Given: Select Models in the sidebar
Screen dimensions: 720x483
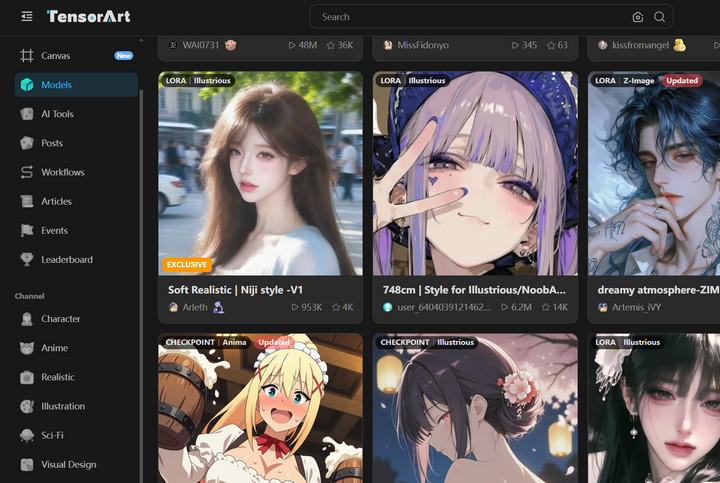Looking at the screenshot, I should pyautogui.click(x=76, y=84).
